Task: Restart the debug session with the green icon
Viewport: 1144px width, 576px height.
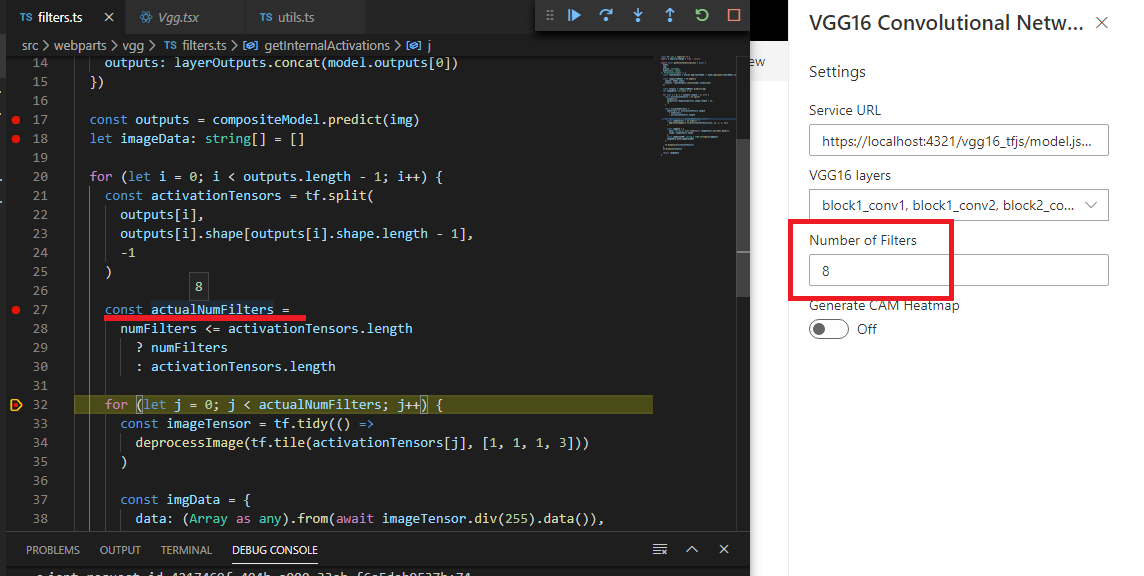Action: point(702,15)
